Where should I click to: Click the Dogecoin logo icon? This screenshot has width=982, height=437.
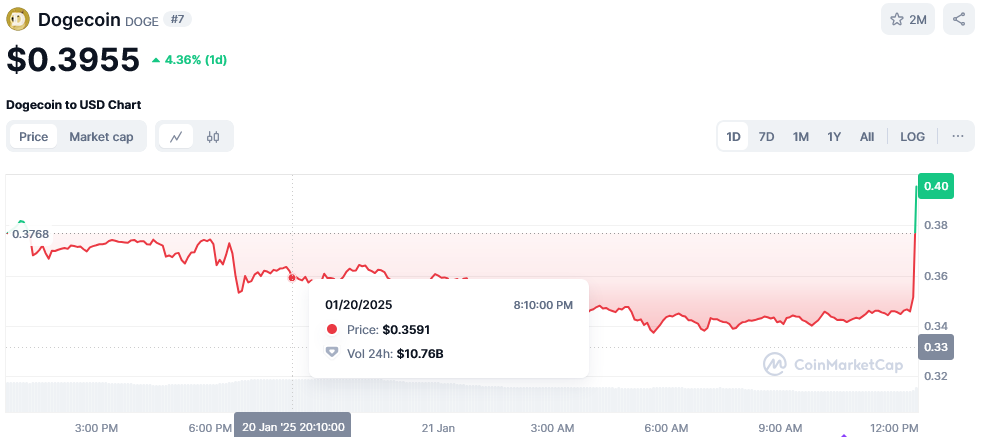coord(18,19)
